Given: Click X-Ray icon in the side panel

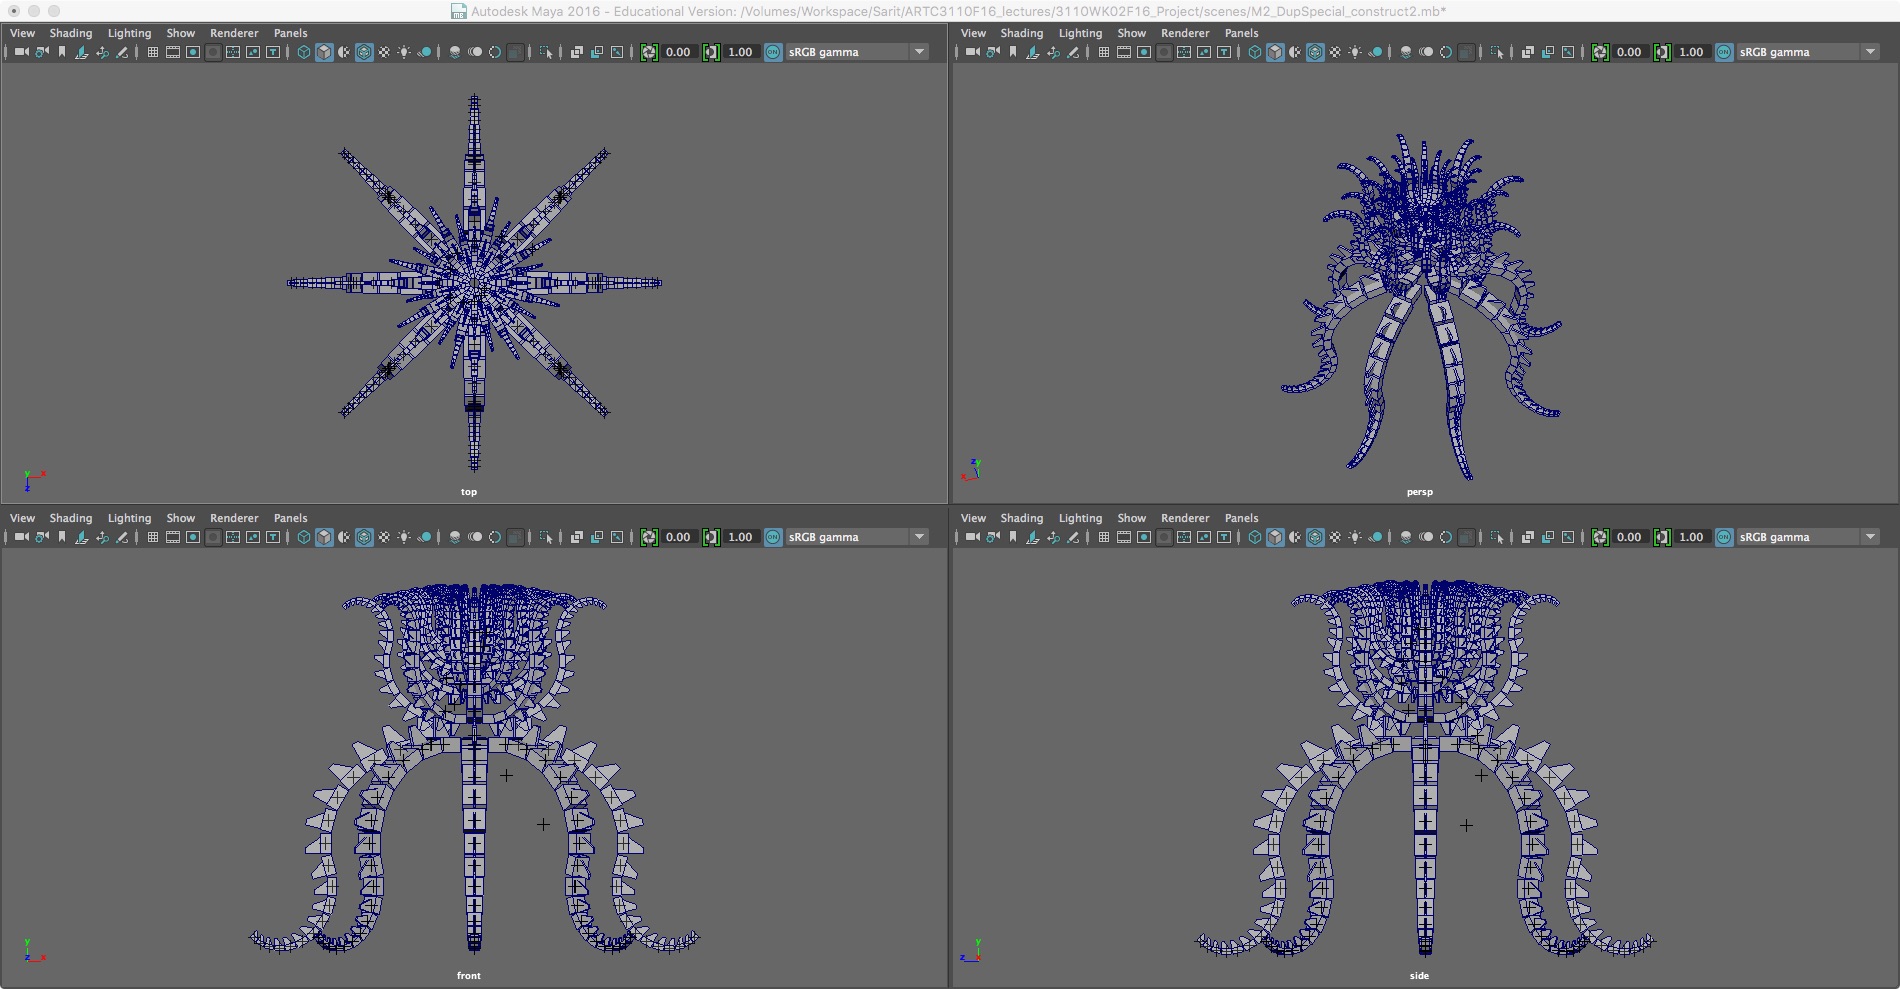Looking at the screenshot, I should [1528, 537].
